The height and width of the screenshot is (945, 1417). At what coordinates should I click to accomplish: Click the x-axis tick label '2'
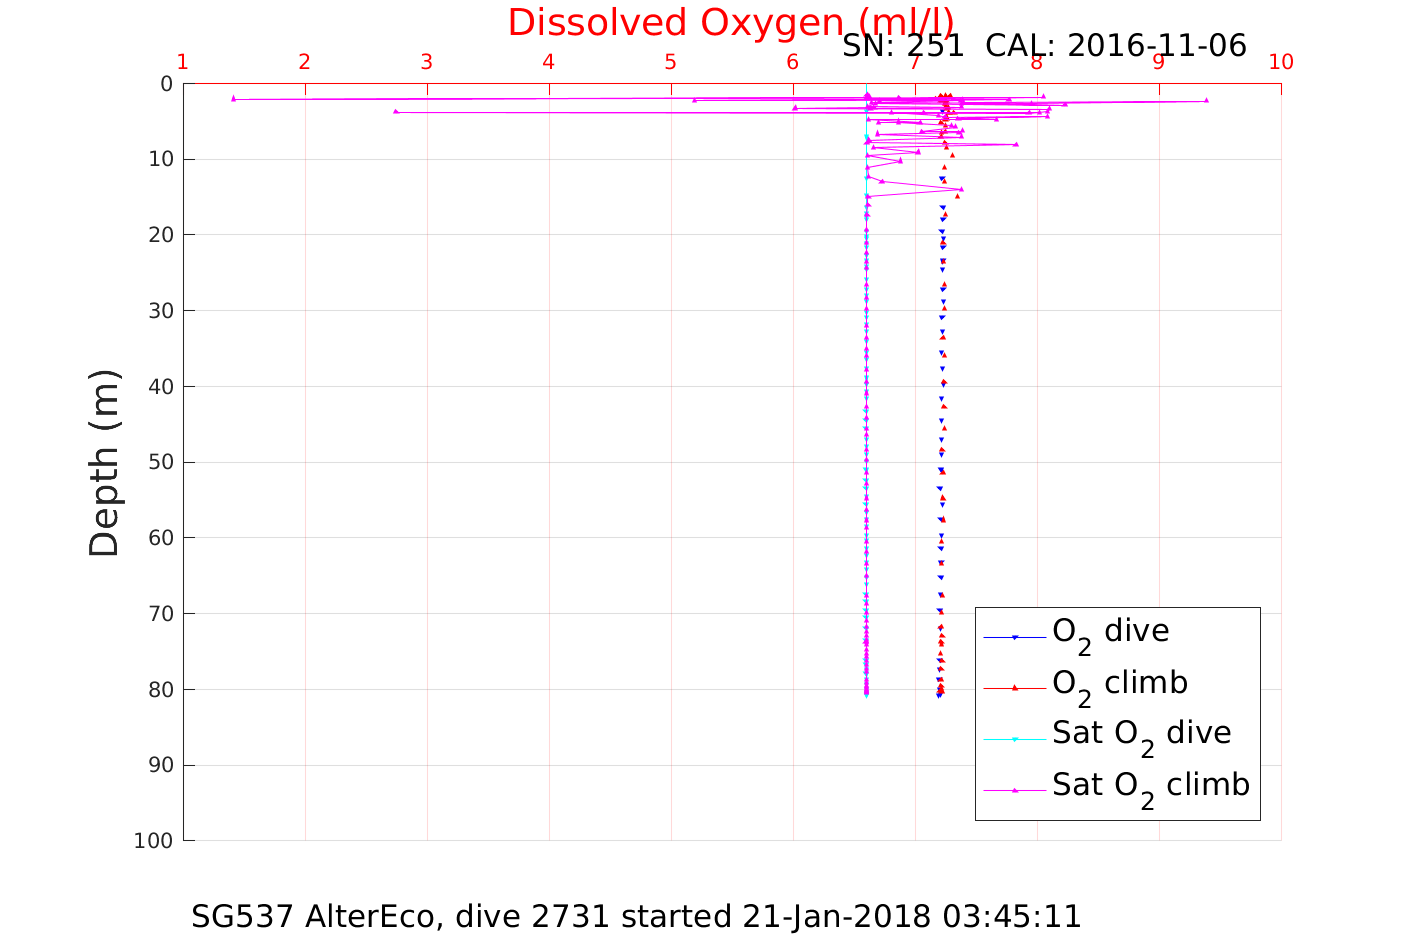click(304, 62)
